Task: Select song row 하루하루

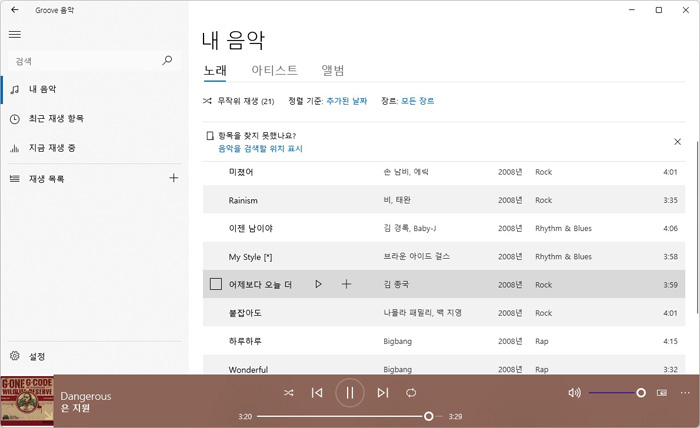Action: (444, 341)
